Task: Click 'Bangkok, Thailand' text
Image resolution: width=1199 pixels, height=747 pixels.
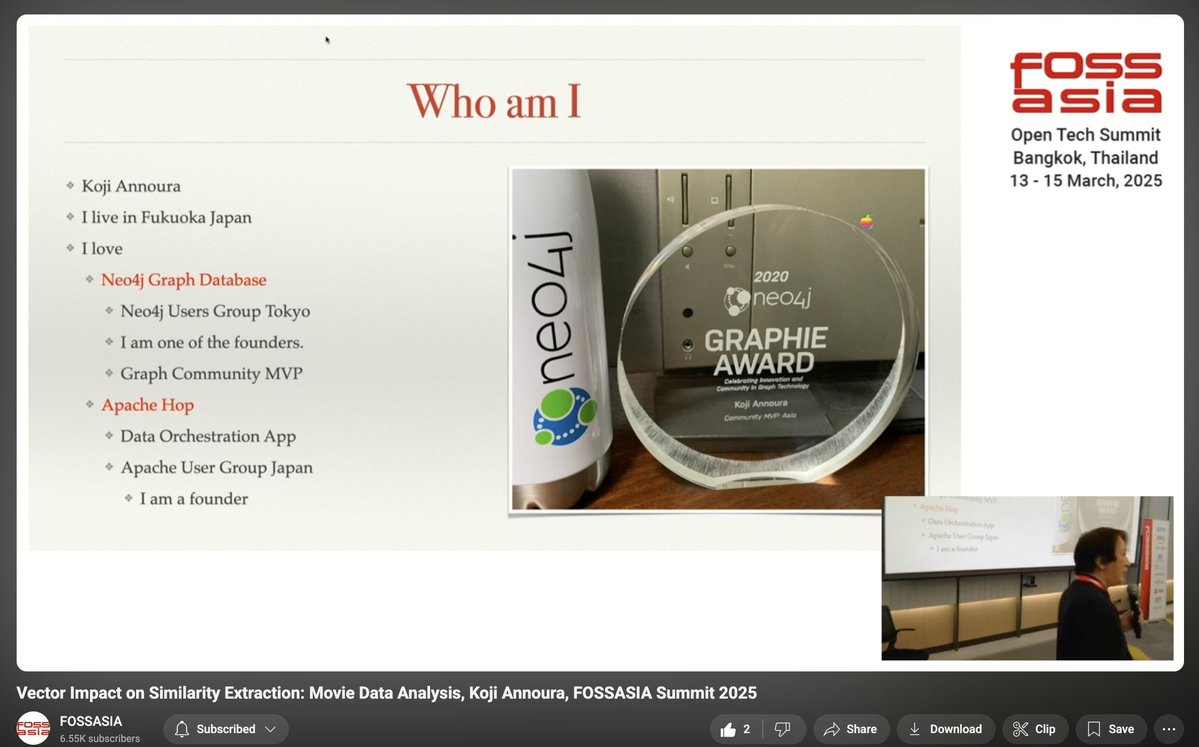Action: coord(1086,158)
